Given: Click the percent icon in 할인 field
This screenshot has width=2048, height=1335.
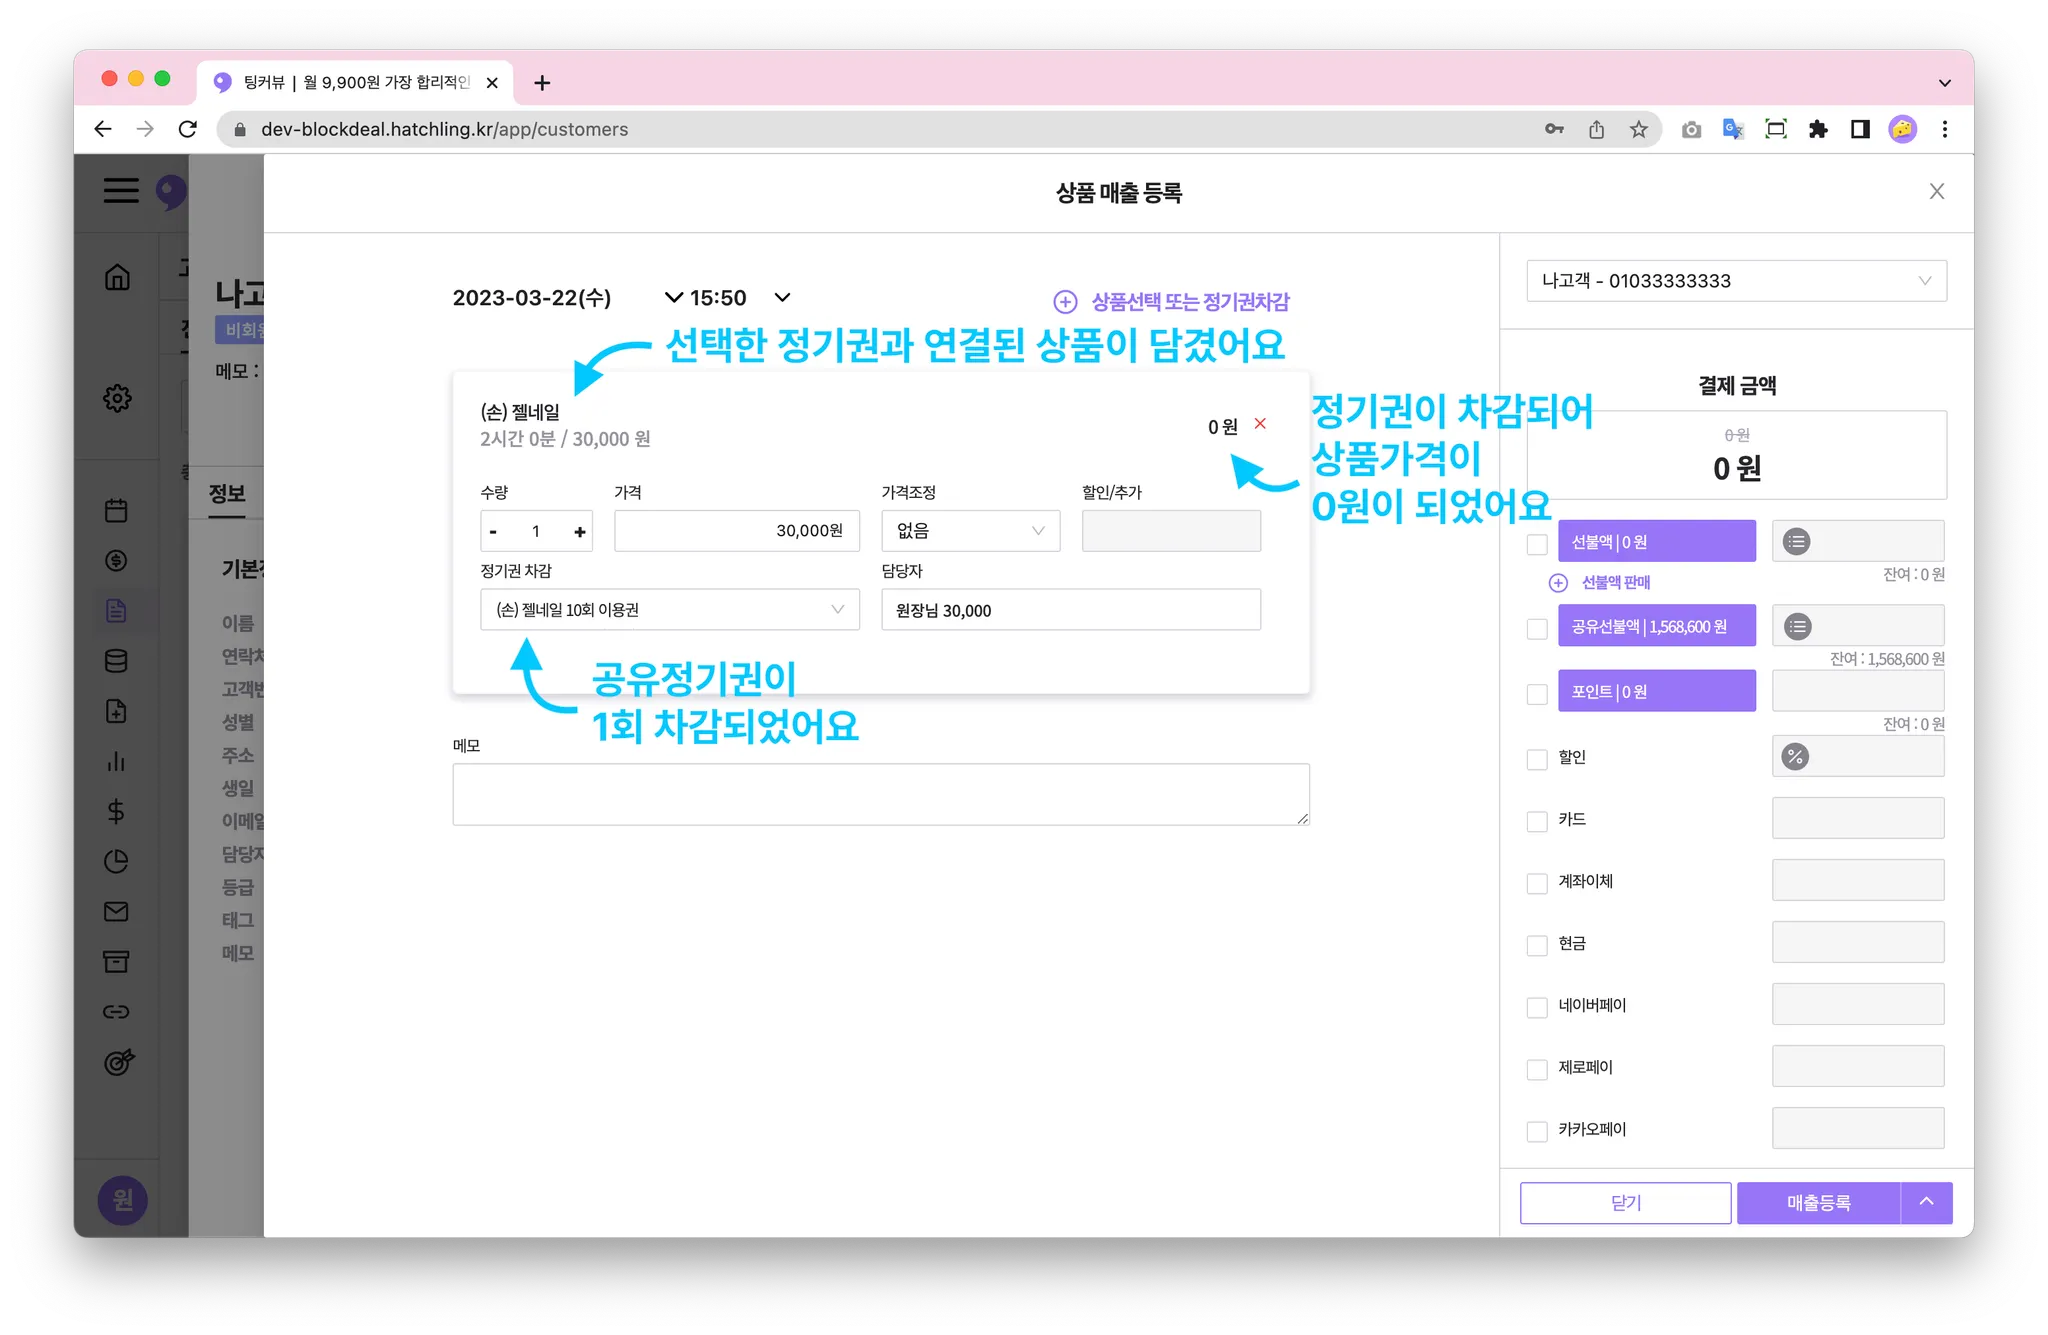Looking at the screenshot, I should 1795,757.
